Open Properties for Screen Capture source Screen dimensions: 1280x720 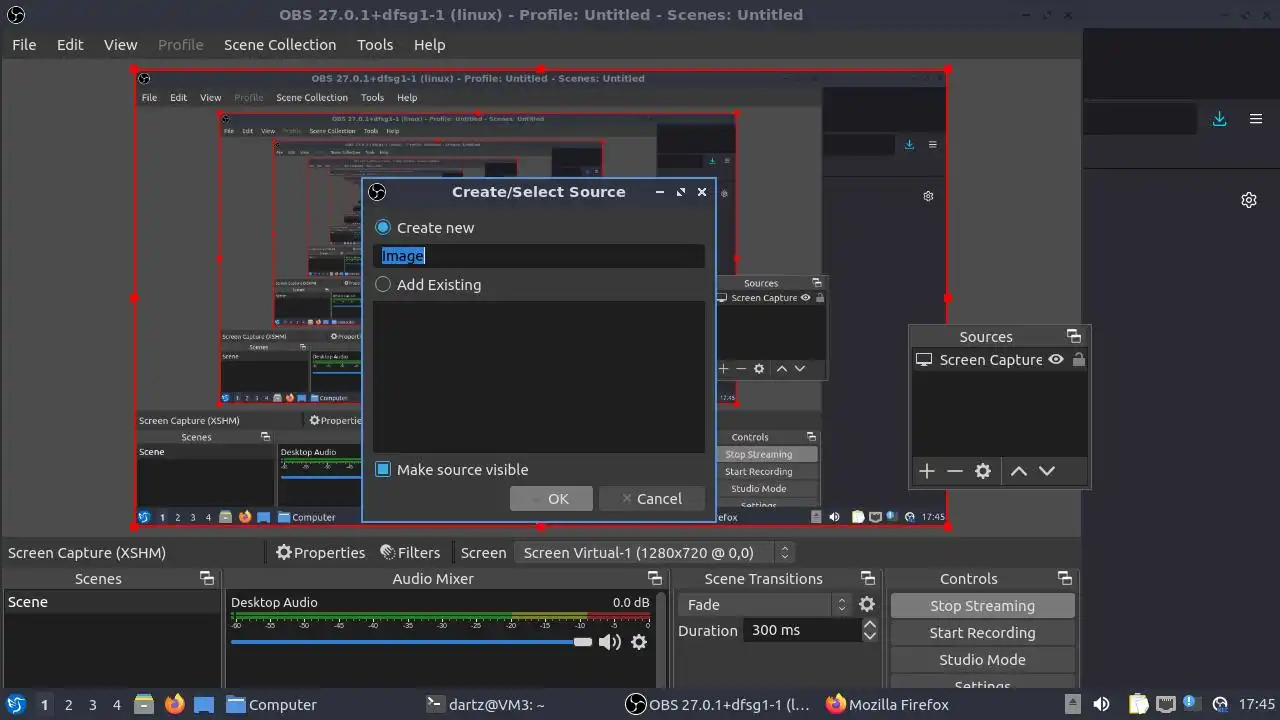coord(320,552)
